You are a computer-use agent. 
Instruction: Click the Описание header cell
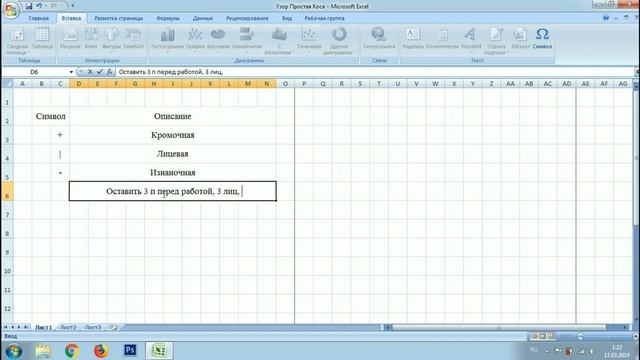click(x=173, y=116)
